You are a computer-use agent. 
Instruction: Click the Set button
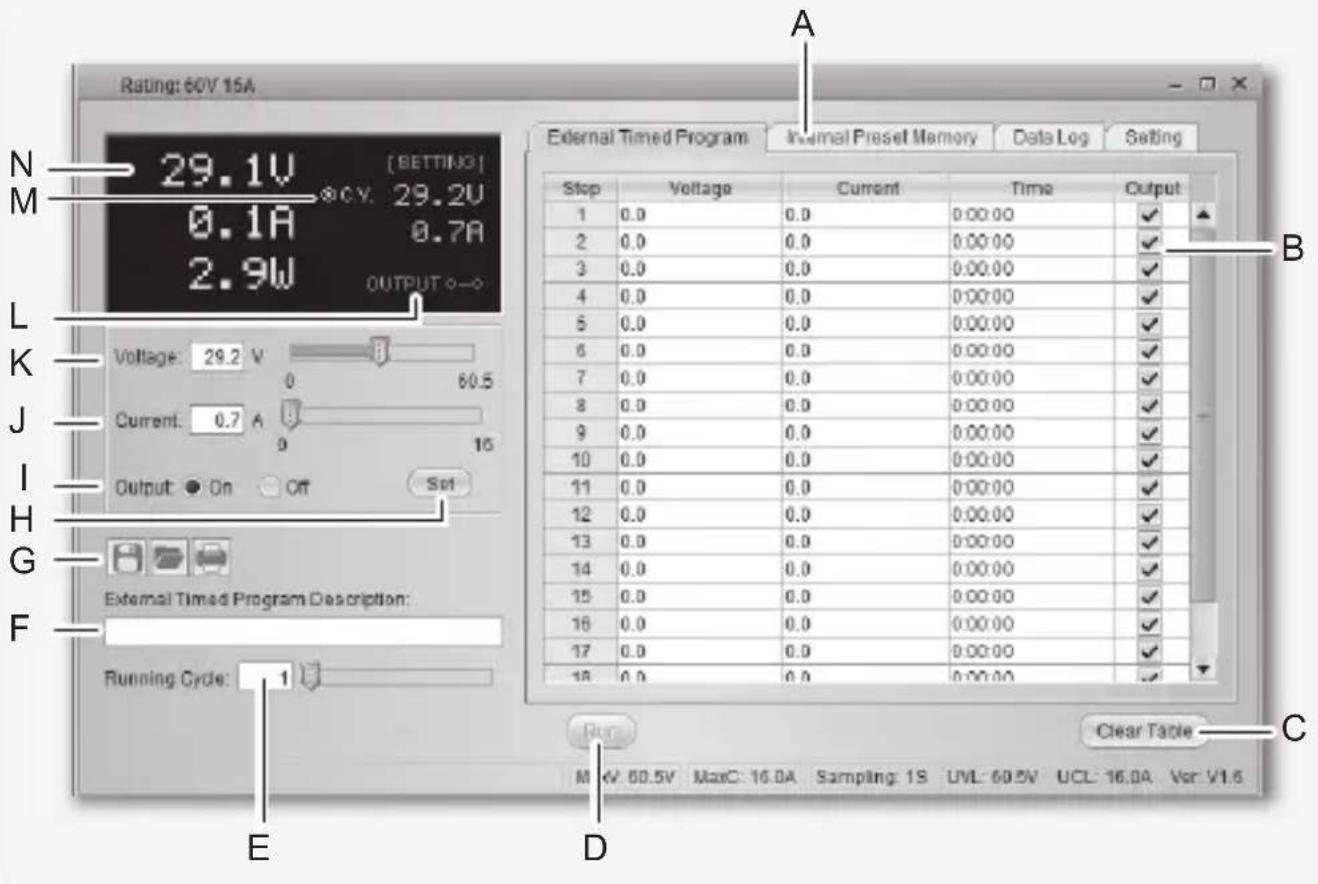tap(439, 484)
